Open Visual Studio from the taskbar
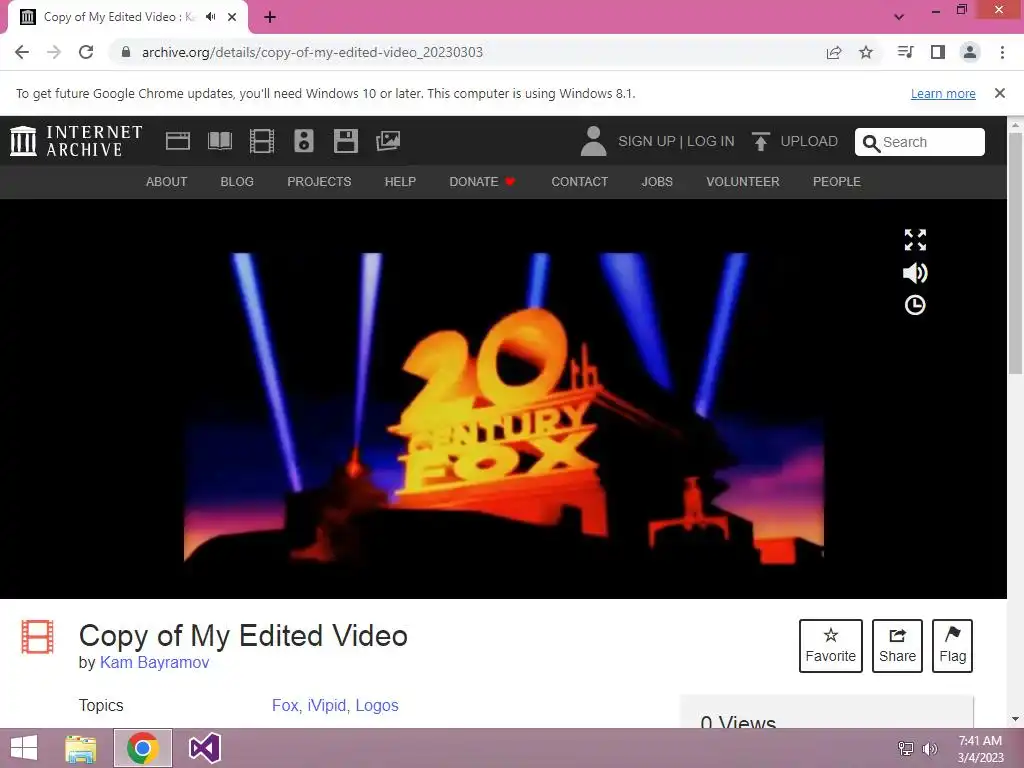This screenshot has height=768, width=1024. coord(204,748)
